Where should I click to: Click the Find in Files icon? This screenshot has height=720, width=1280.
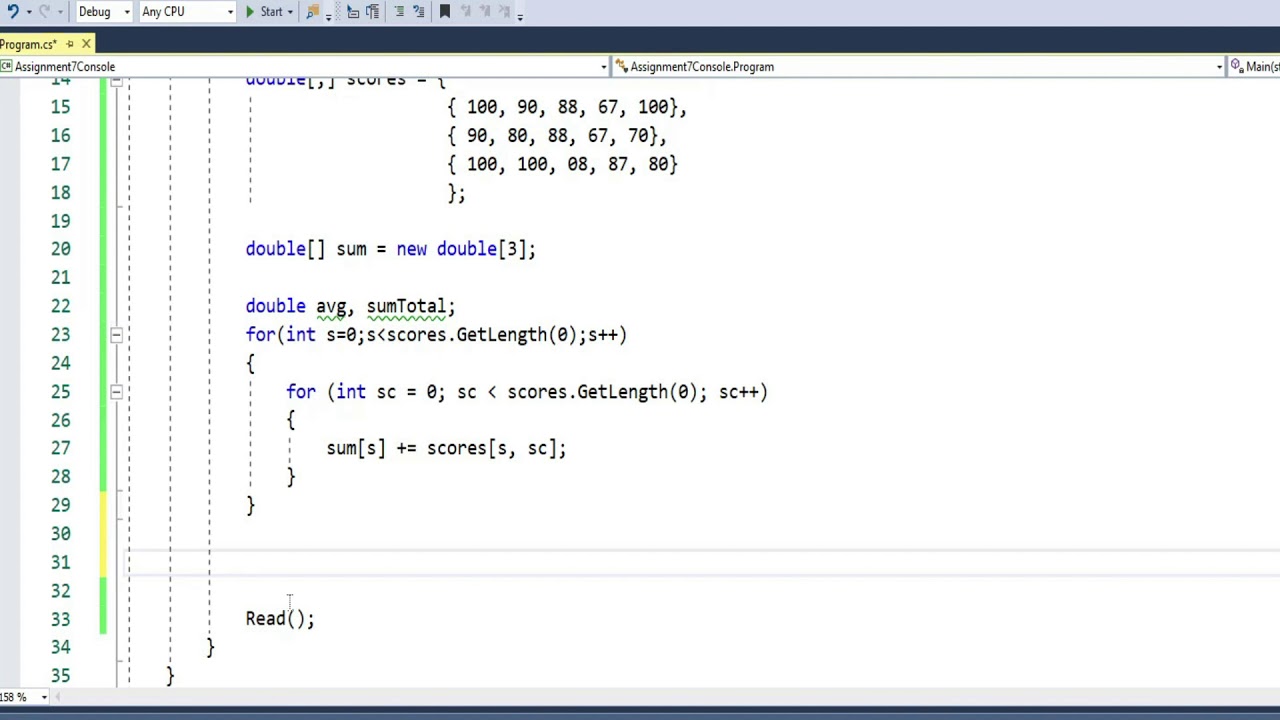pyautogui.click(x=313, y=12)
